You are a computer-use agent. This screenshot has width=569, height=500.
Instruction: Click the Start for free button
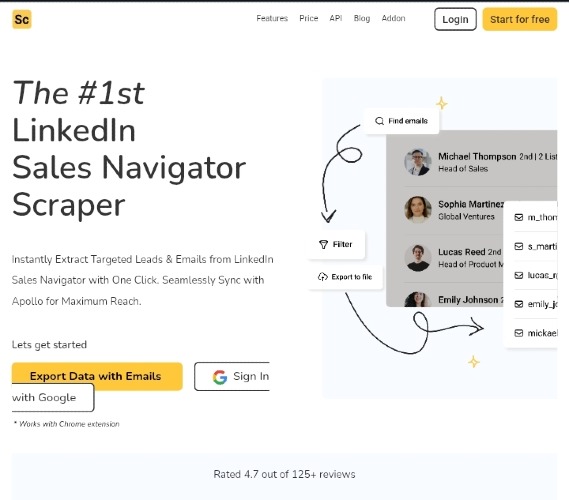point(520,19)
